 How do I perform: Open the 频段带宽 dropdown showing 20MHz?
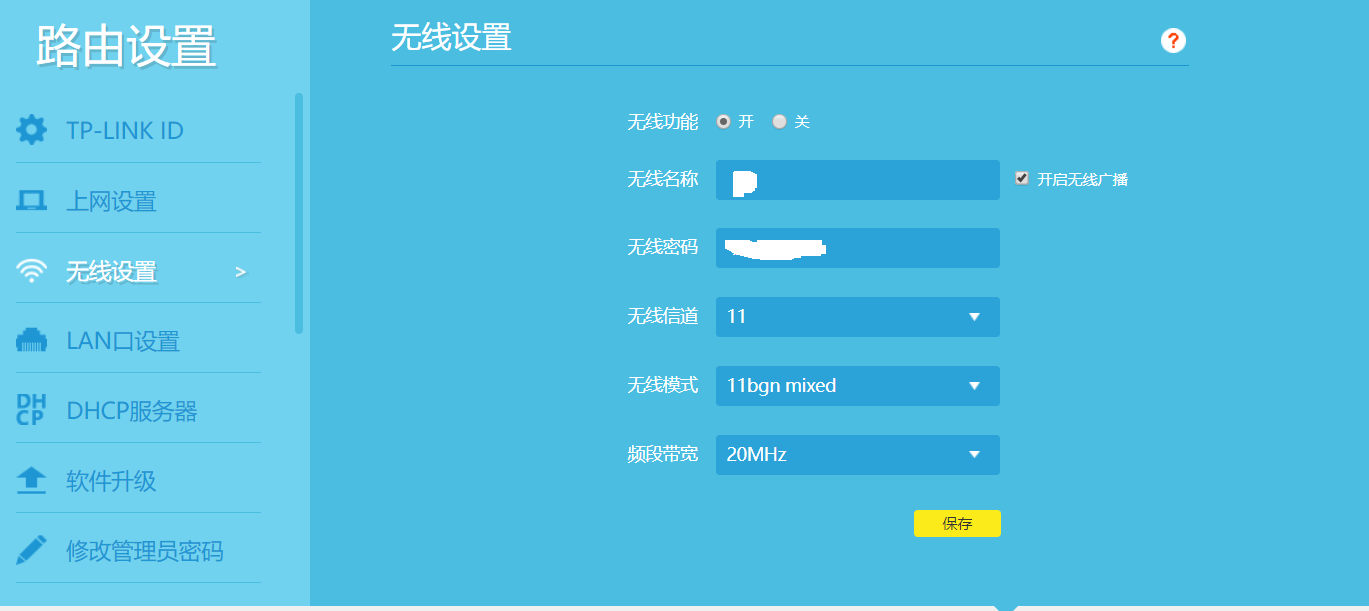(857, 455)
